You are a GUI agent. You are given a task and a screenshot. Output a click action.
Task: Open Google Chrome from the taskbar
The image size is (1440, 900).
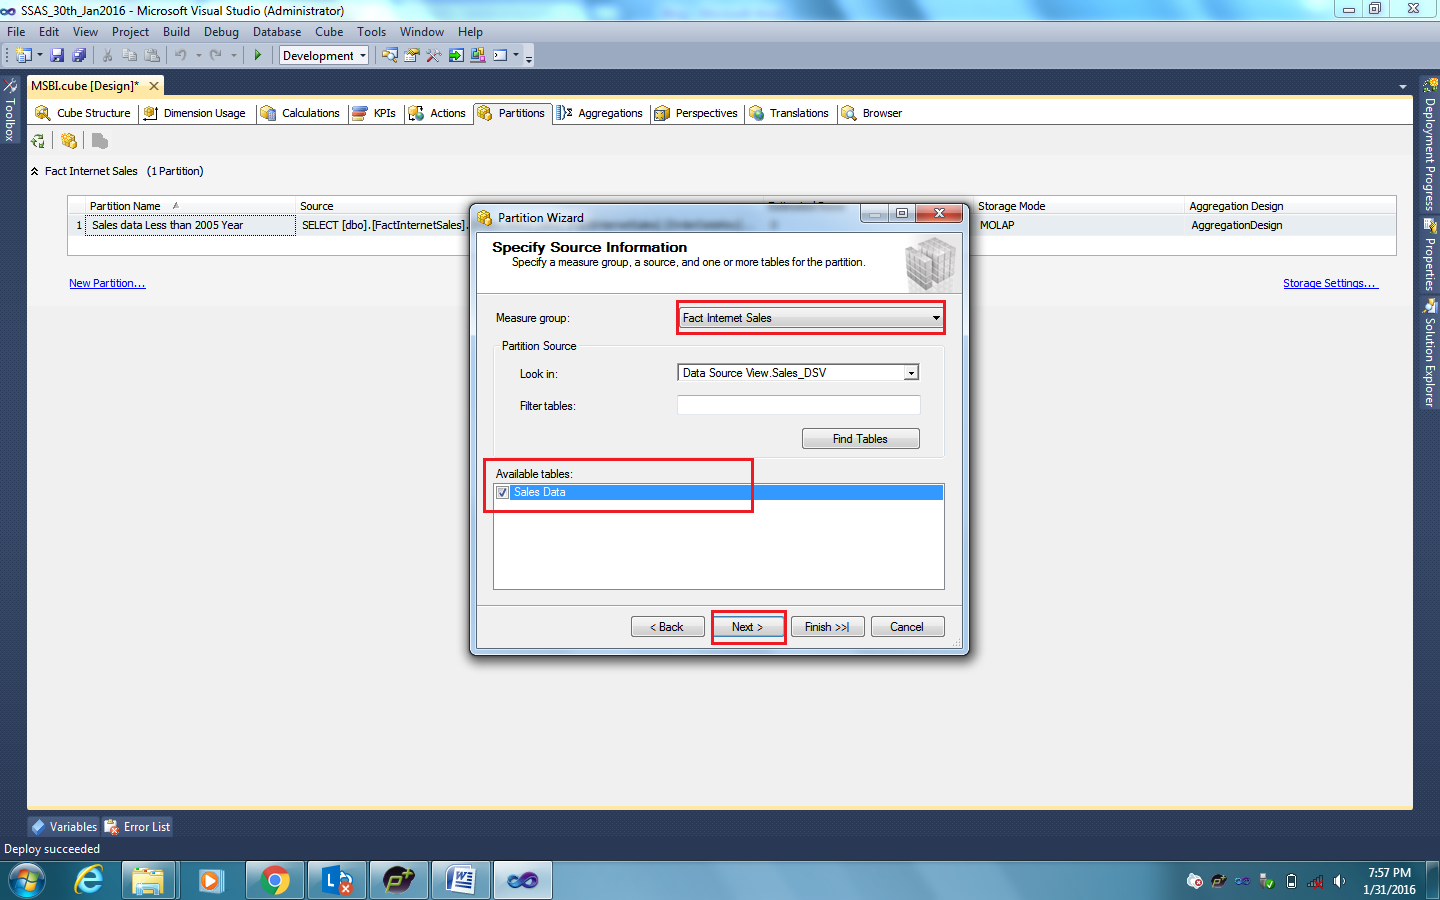[274, 881]
